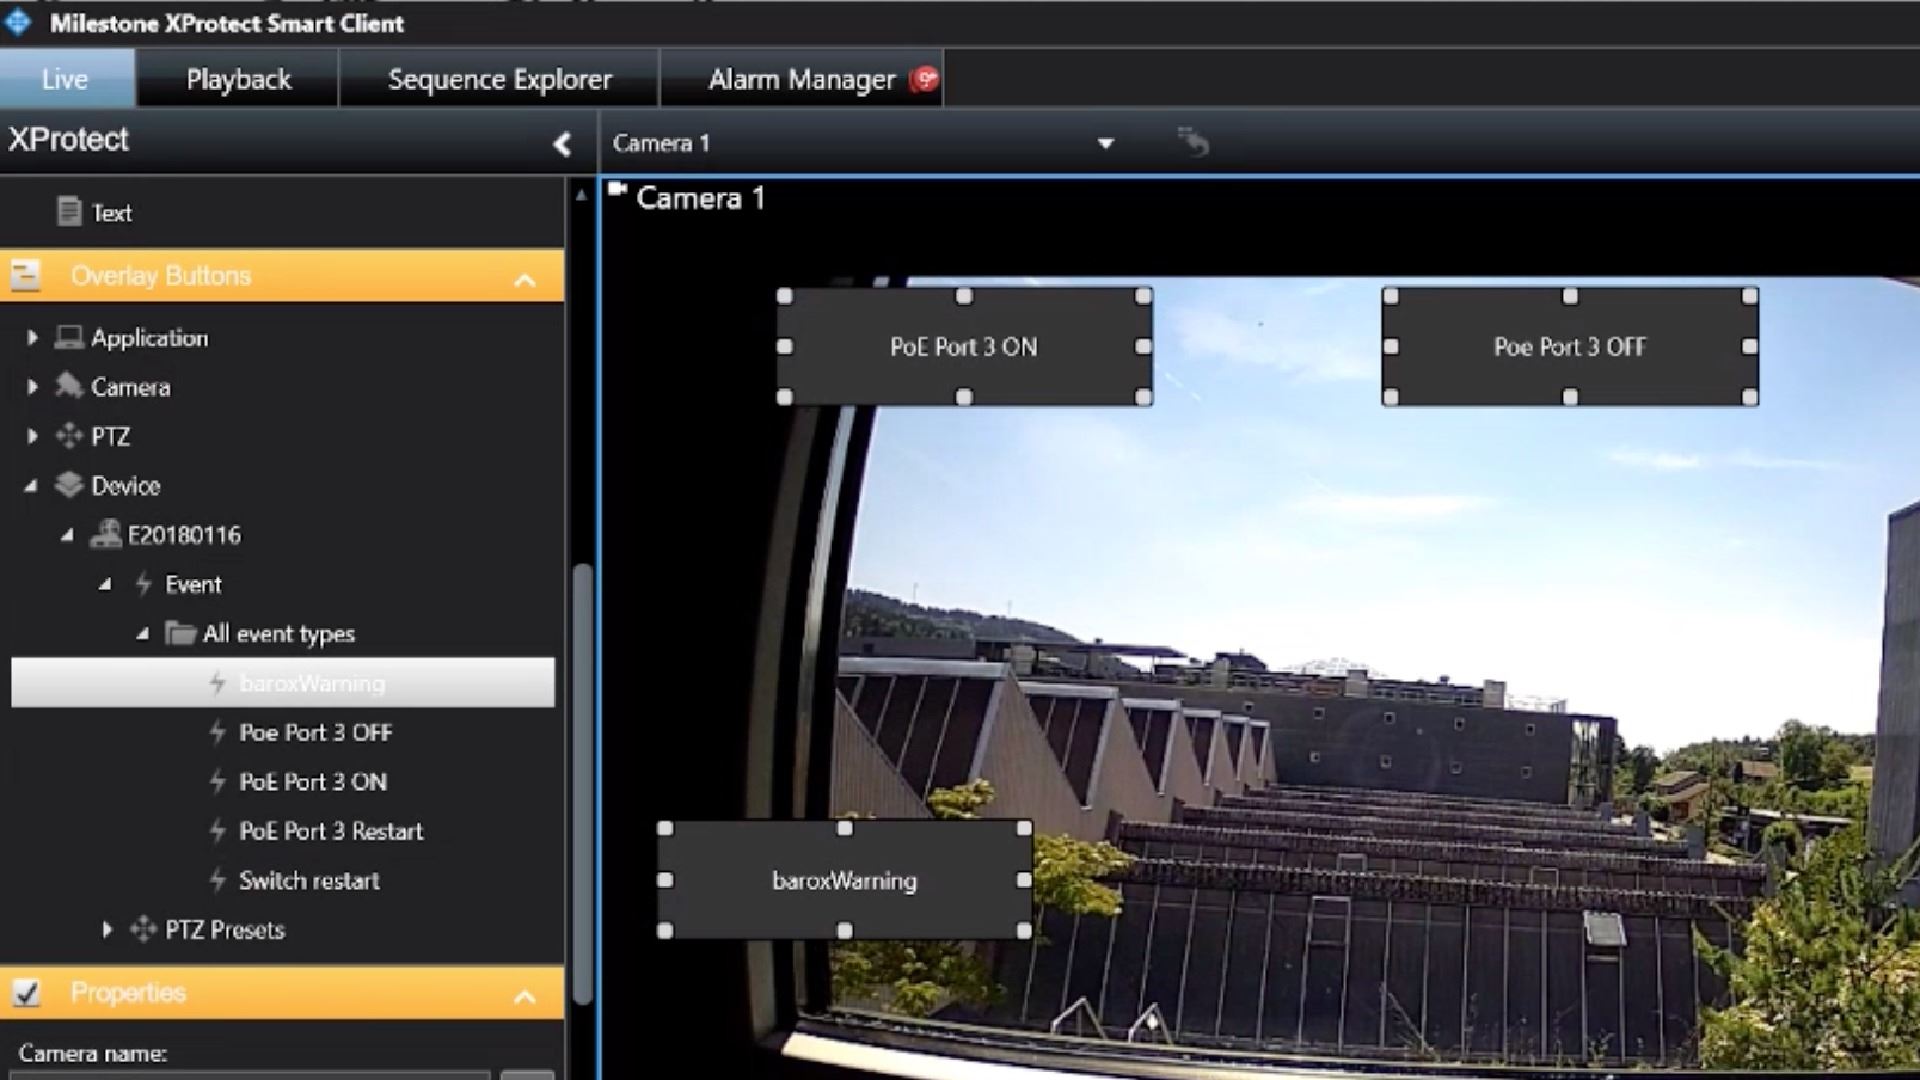The width and height of the screenshot is (1920, 1080).
Task: Expand the Application tree node
Action: pos(32,337)
